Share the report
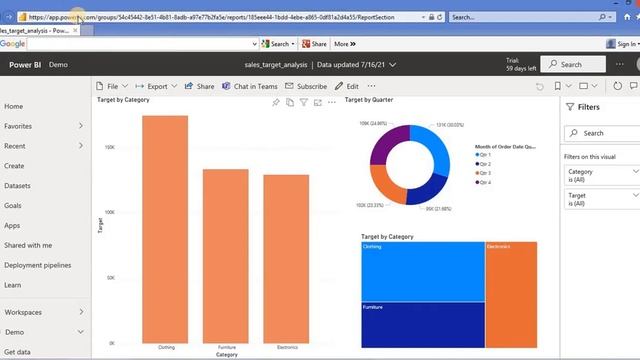The image size is (640, 360). click(200, 86)
